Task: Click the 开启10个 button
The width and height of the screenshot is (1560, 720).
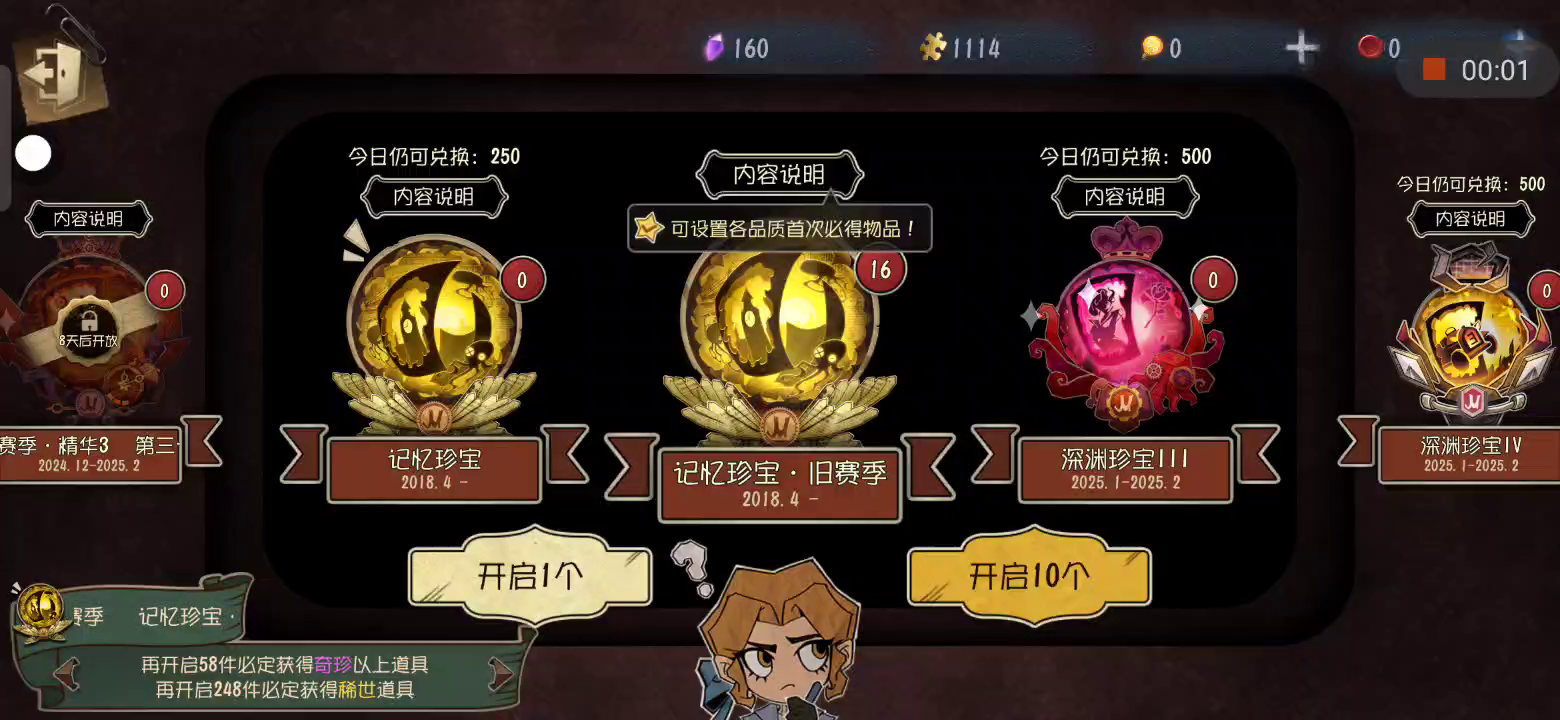Action: [x=1029, y=577]
